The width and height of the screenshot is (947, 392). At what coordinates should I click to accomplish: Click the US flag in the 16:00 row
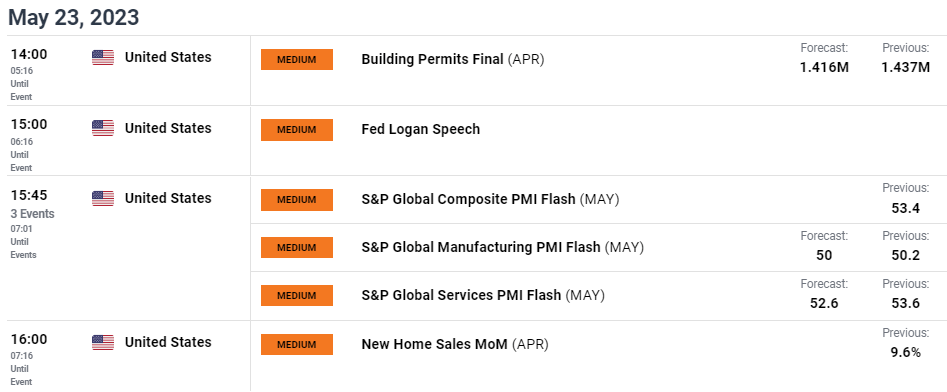point(103,342)
